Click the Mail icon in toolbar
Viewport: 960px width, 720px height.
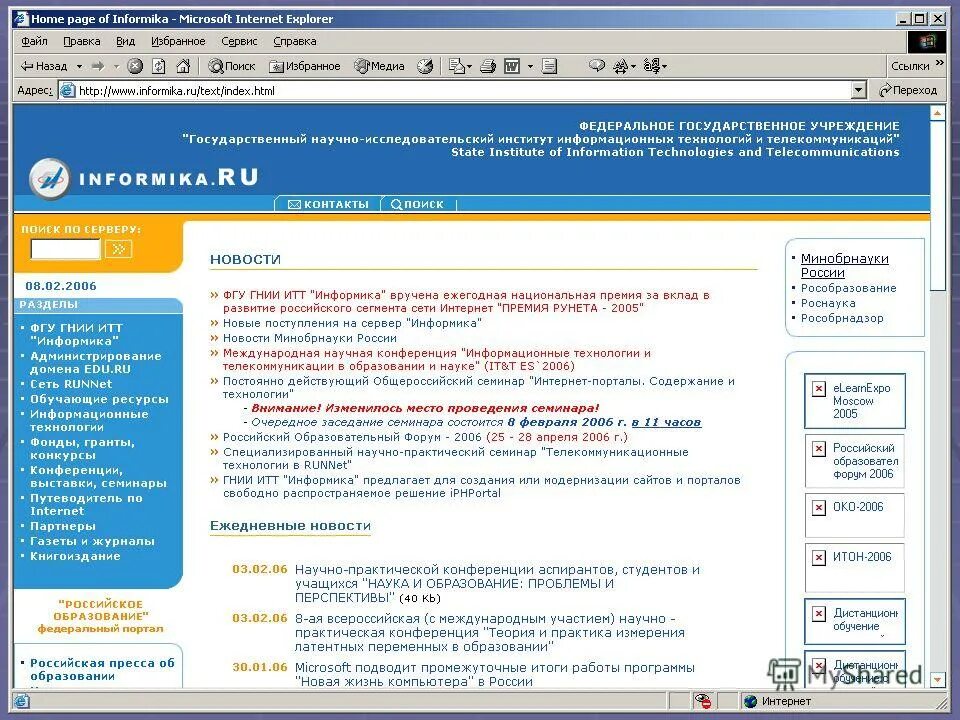click(x=456, y=66)
